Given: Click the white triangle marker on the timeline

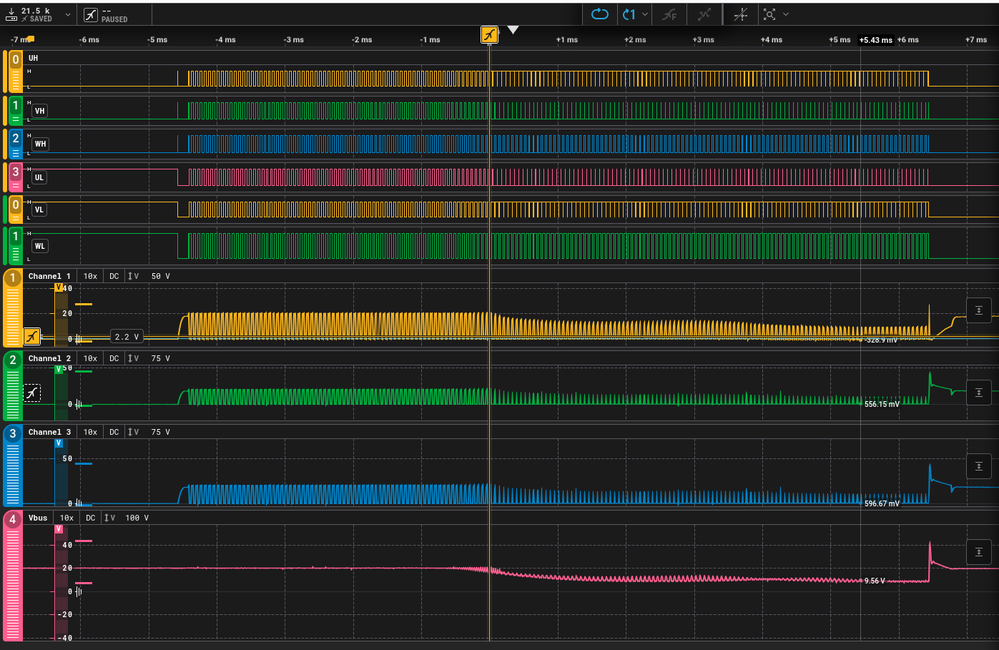Looking at the screenshot, I should [x=513, y=30].
